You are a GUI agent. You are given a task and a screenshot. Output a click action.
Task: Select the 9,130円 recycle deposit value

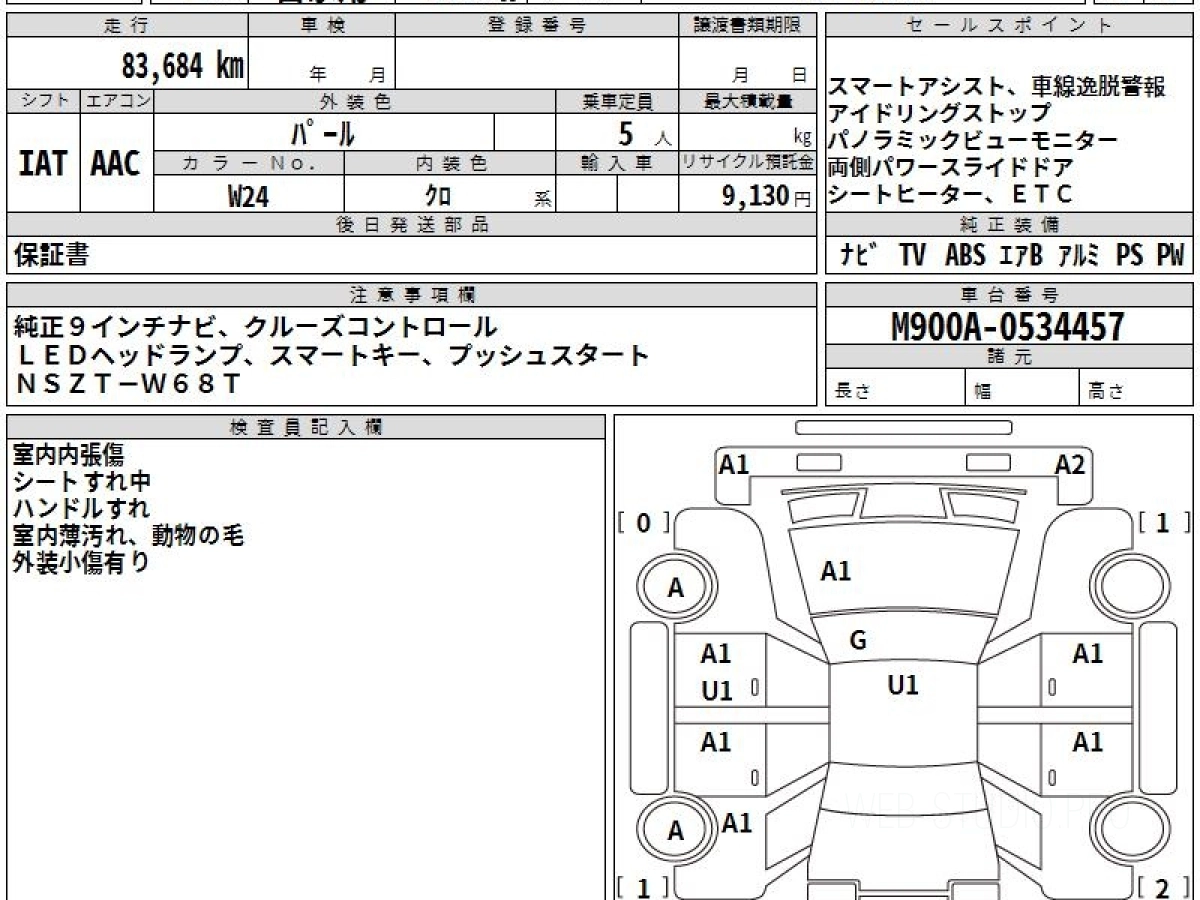[767, 196]
